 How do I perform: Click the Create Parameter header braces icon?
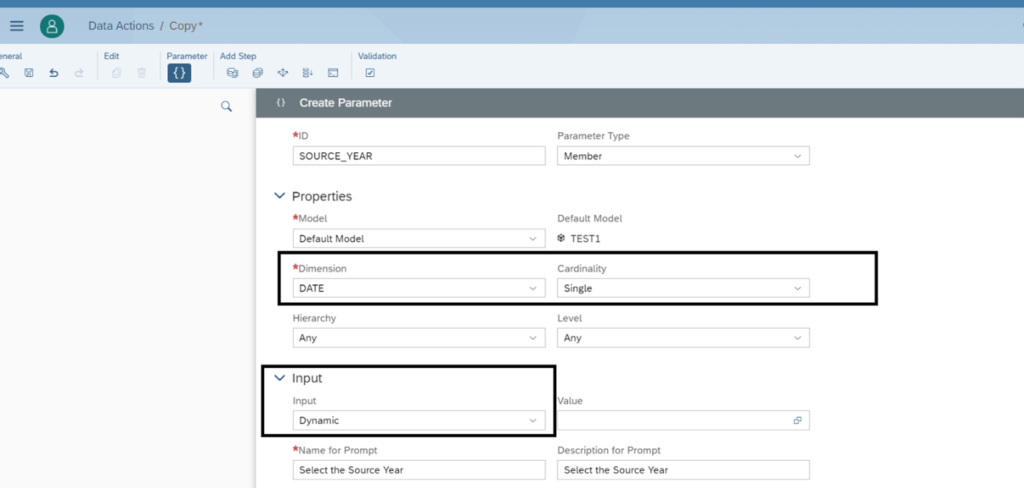pos(281,103)
